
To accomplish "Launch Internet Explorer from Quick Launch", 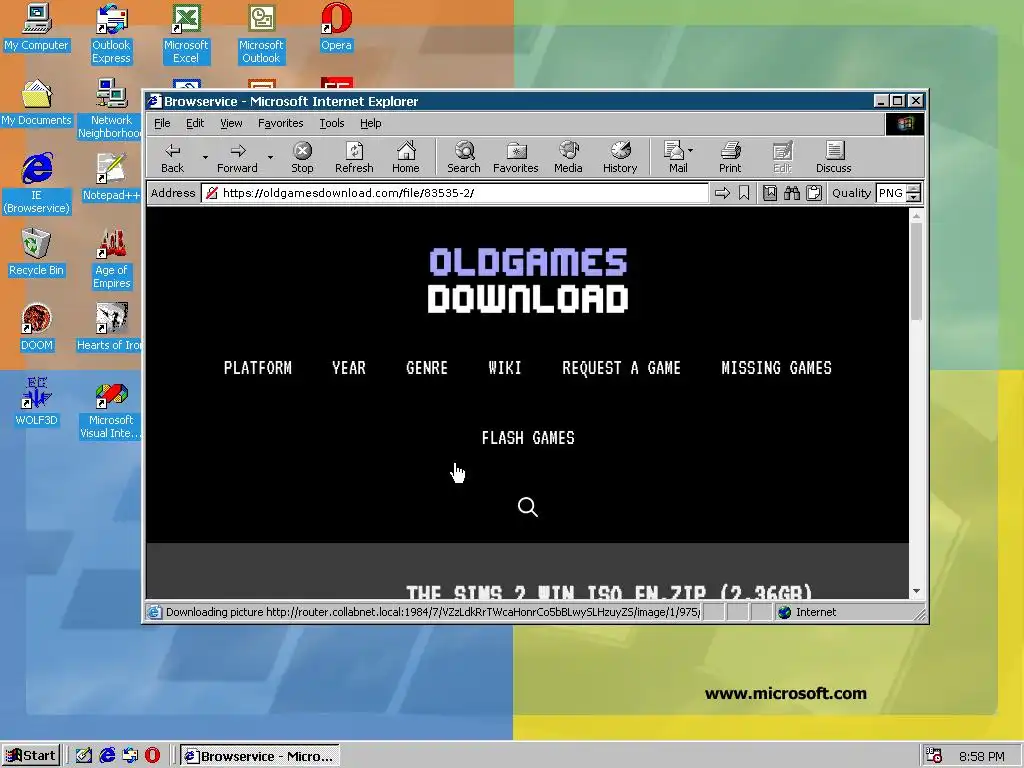I will 107,756.
